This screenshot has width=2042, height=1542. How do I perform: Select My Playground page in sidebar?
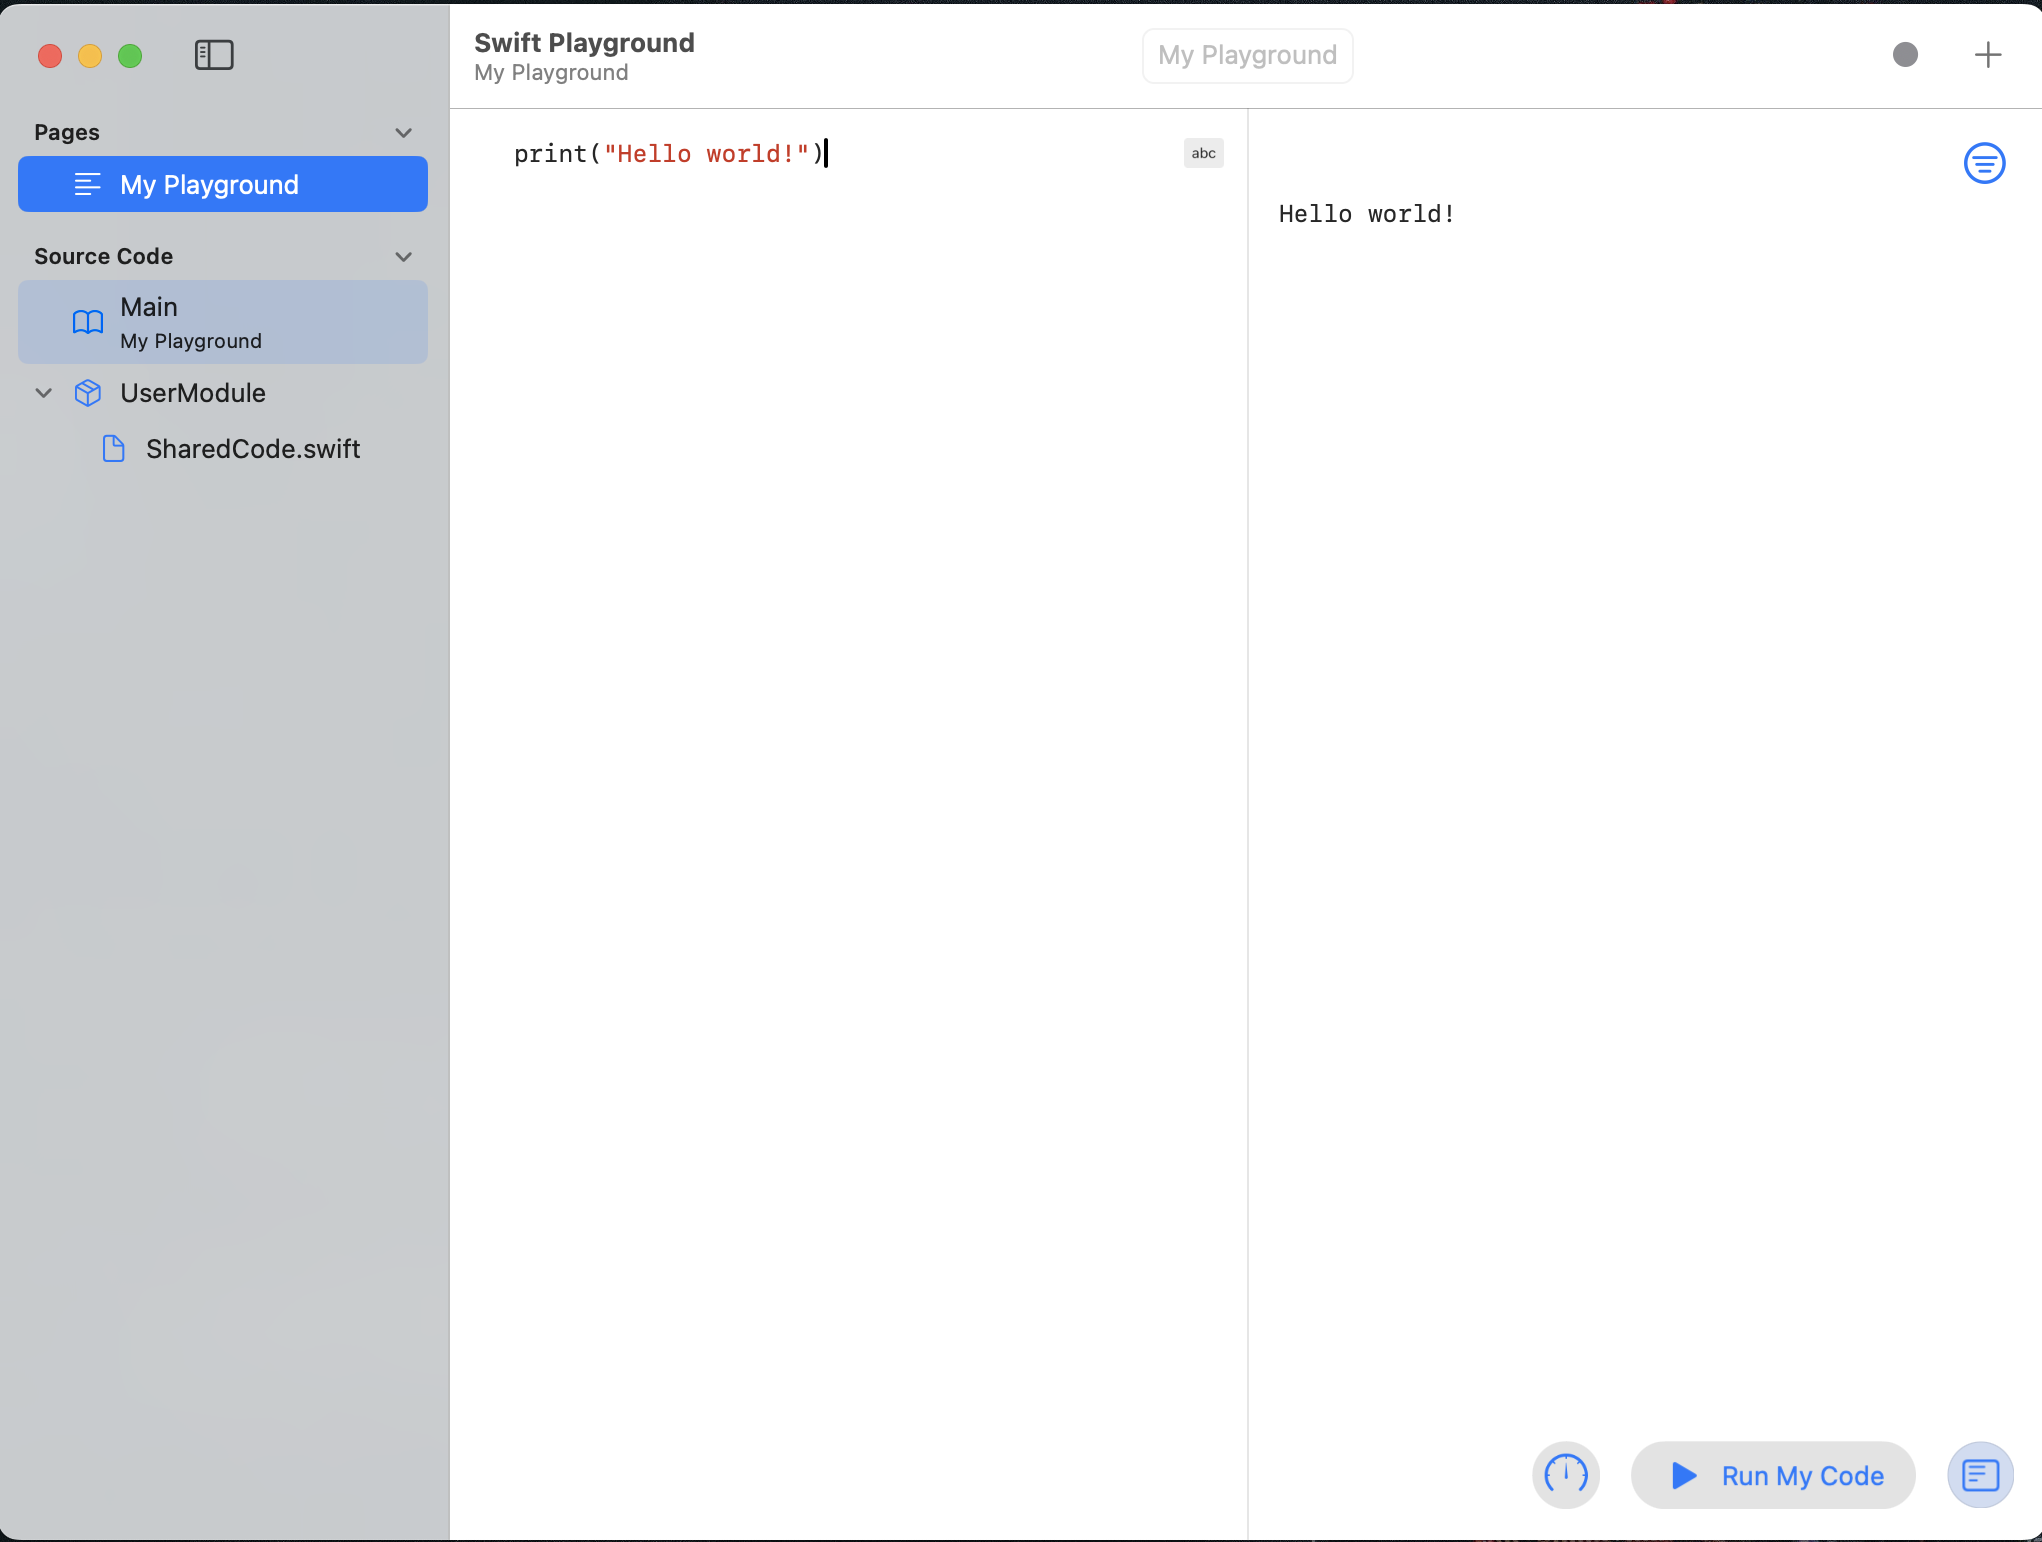click(222, 185)
